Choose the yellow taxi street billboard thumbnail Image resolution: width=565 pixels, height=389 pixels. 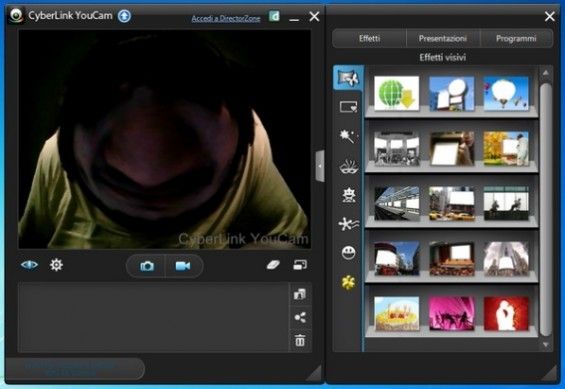tap(451, 204)
